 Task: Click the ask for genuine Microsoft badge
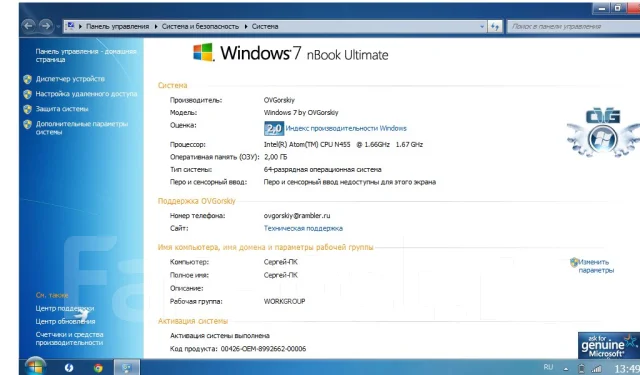click(x=609, y=346)
